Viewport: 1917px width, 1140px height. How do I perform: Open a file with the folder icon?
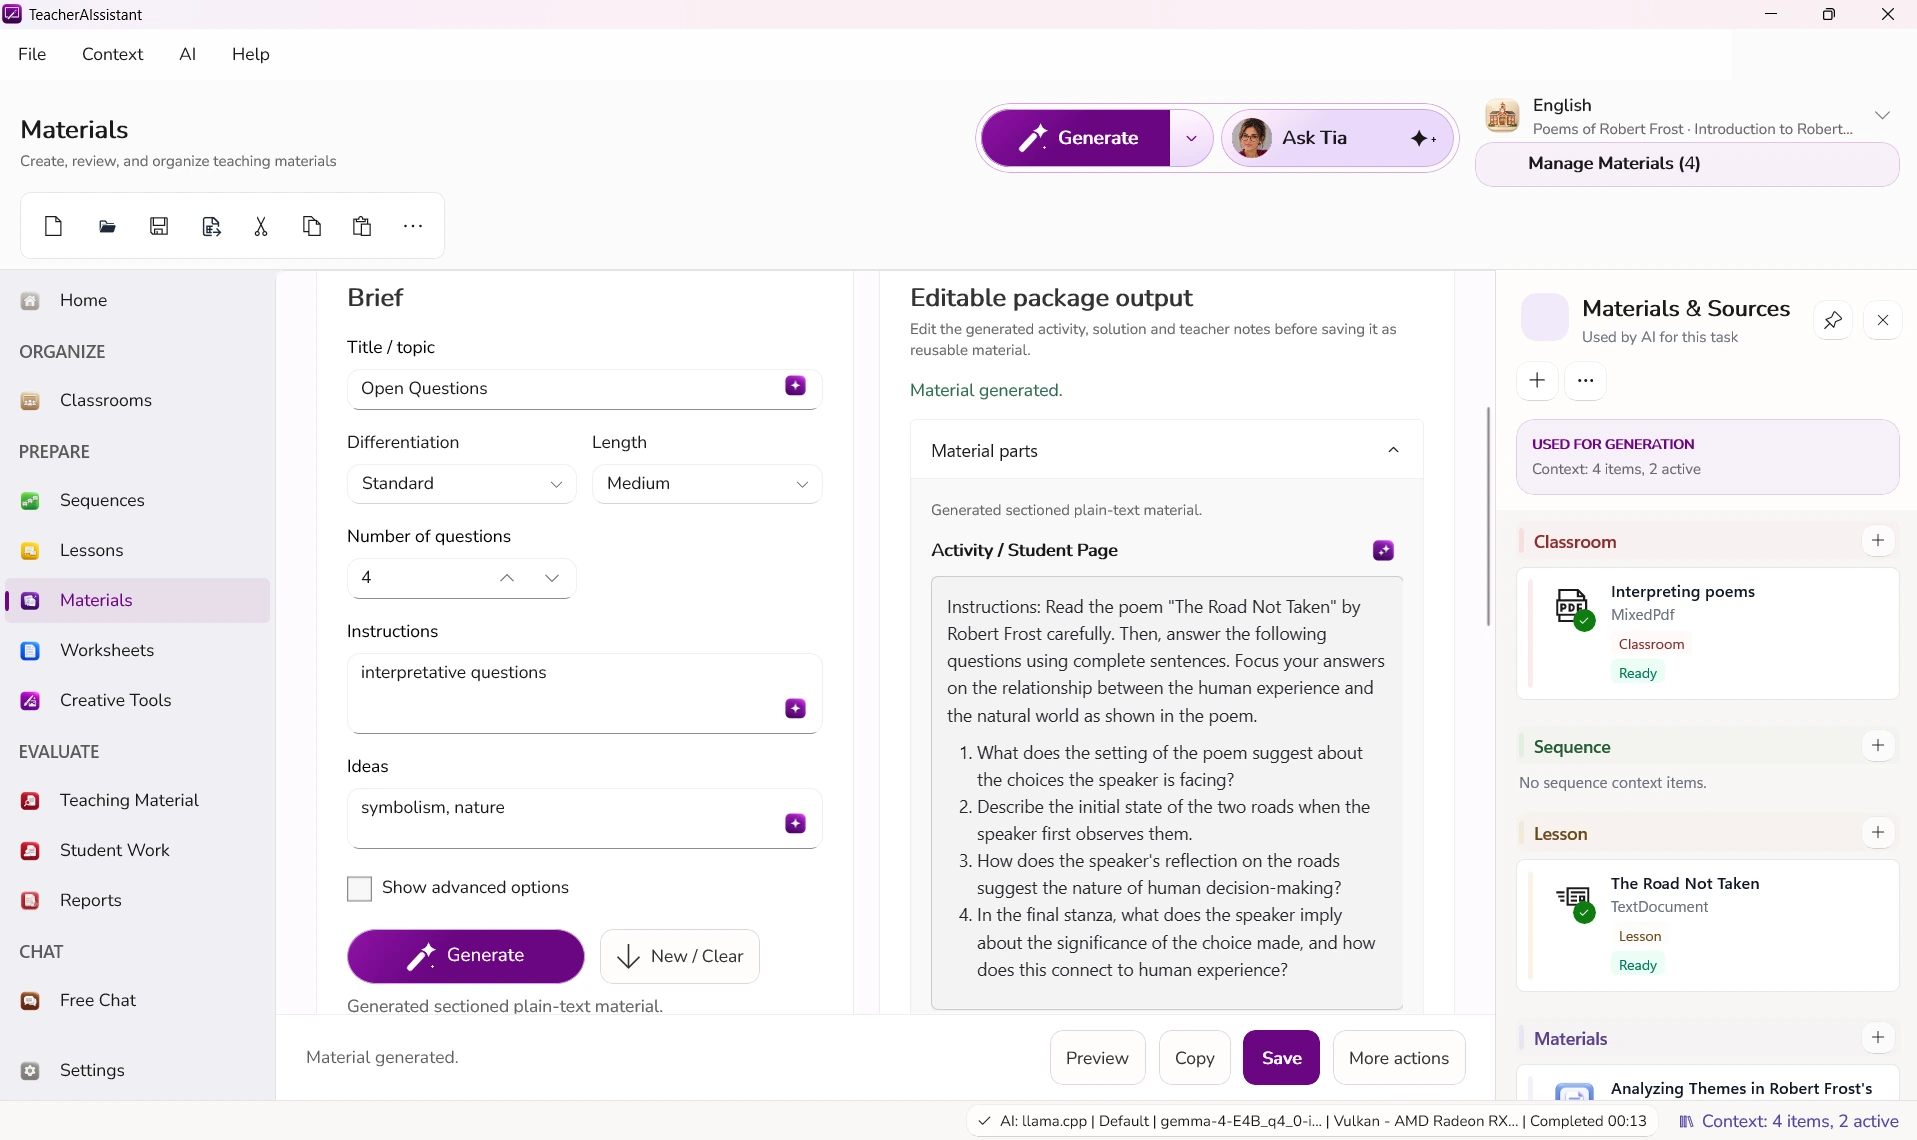[x=107, y=226]
